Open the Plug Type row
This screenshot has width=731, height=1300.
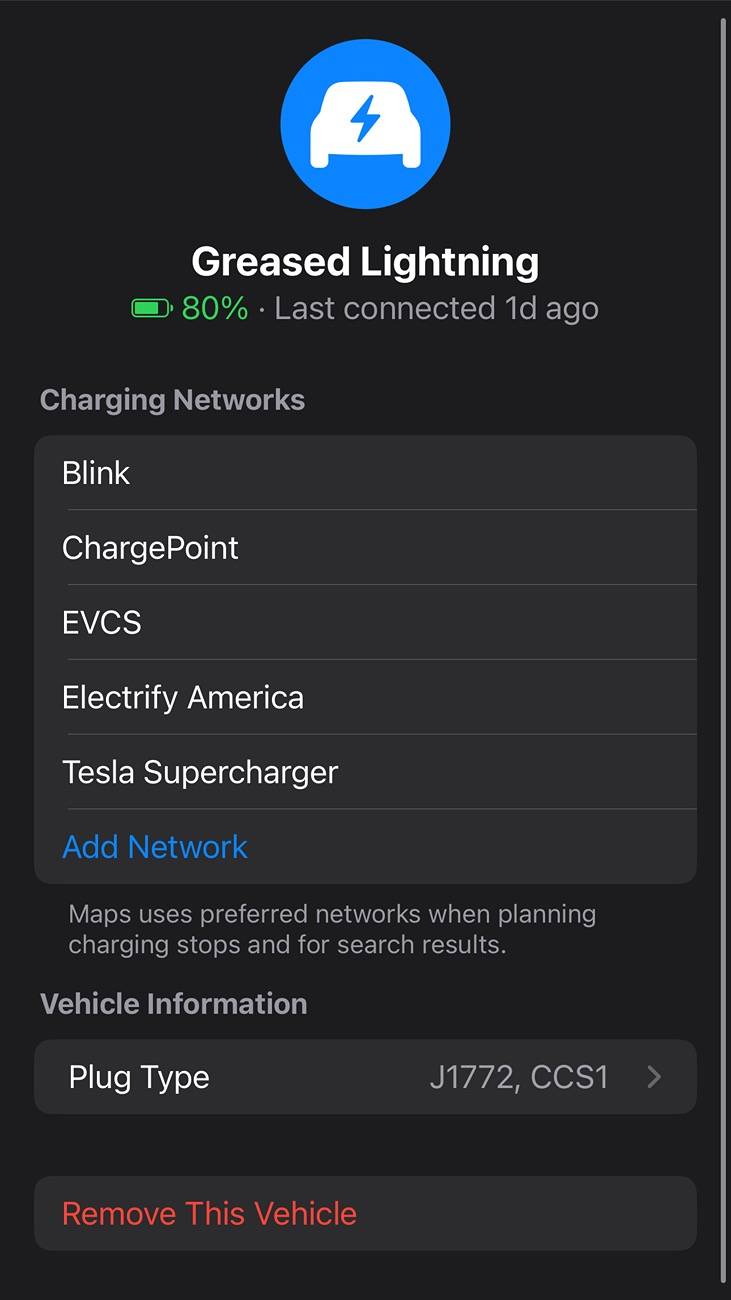(x=365, y=1077)
